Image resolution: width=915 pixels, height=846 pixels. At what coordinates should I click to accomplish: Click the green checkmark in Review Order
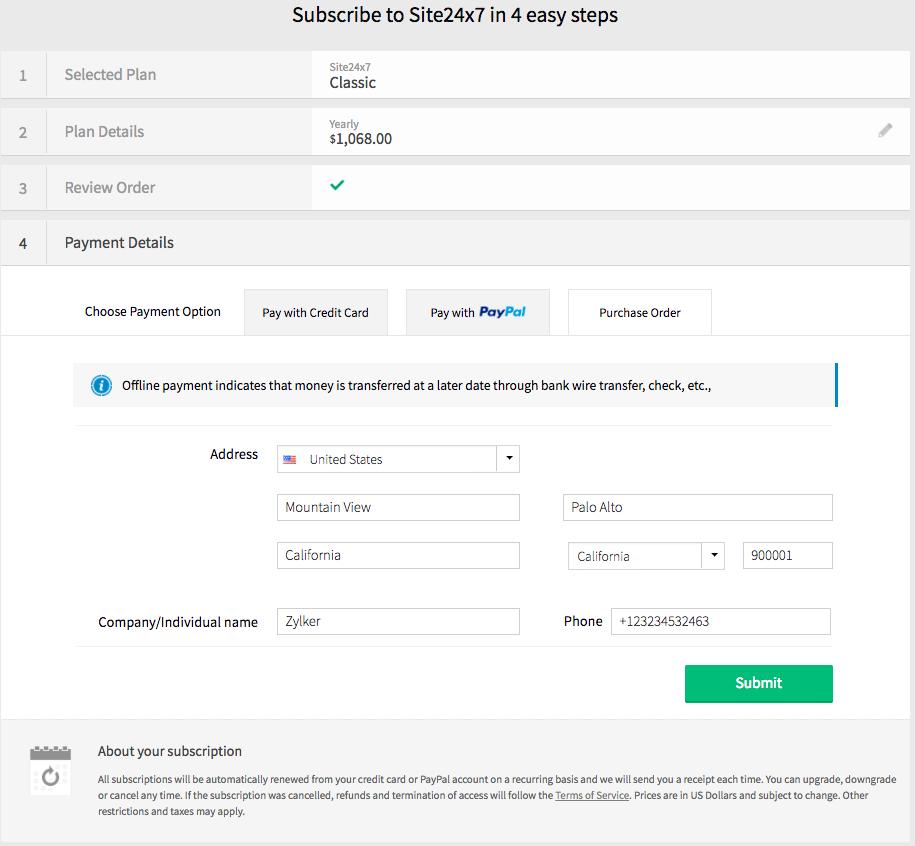click(337, 185)
